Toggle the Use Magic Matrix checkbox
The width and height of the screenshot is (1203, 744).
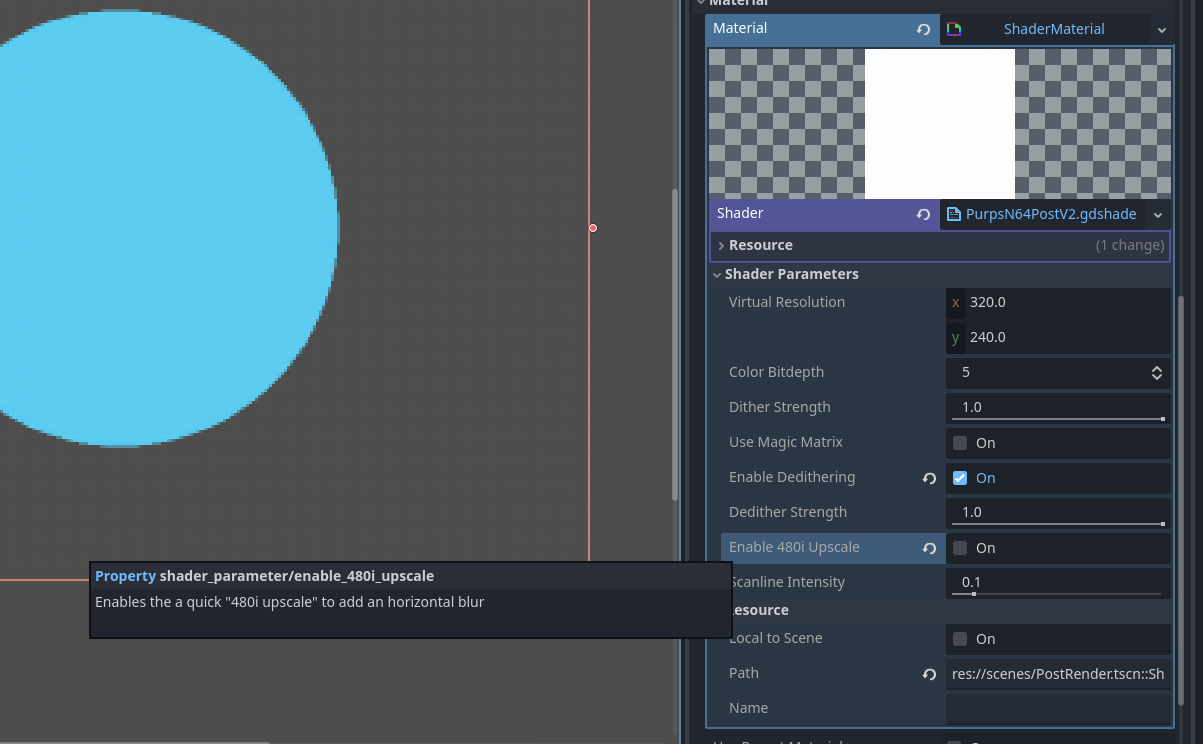960,443
